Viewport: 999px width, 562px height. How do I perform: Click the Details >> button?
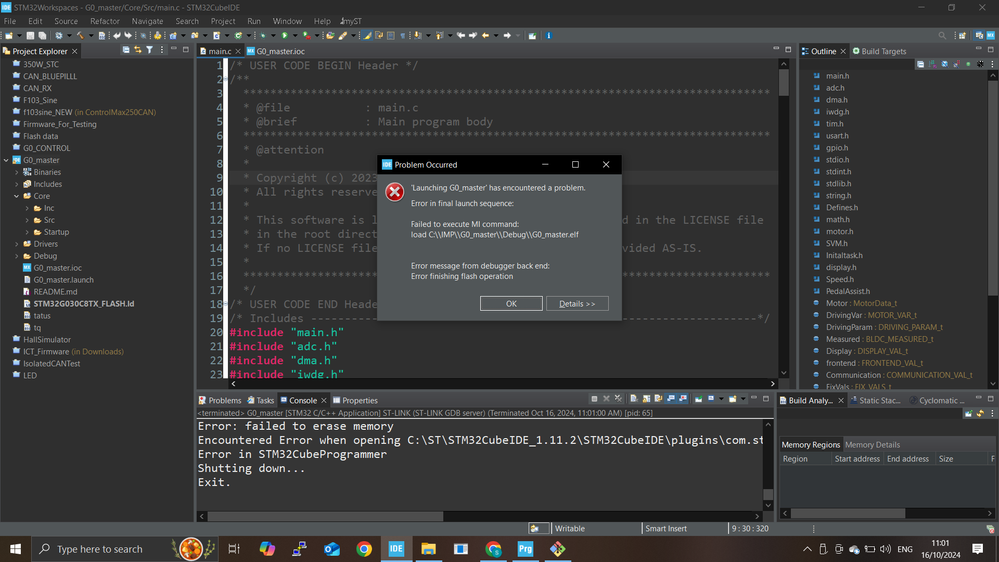click(577, 304)
